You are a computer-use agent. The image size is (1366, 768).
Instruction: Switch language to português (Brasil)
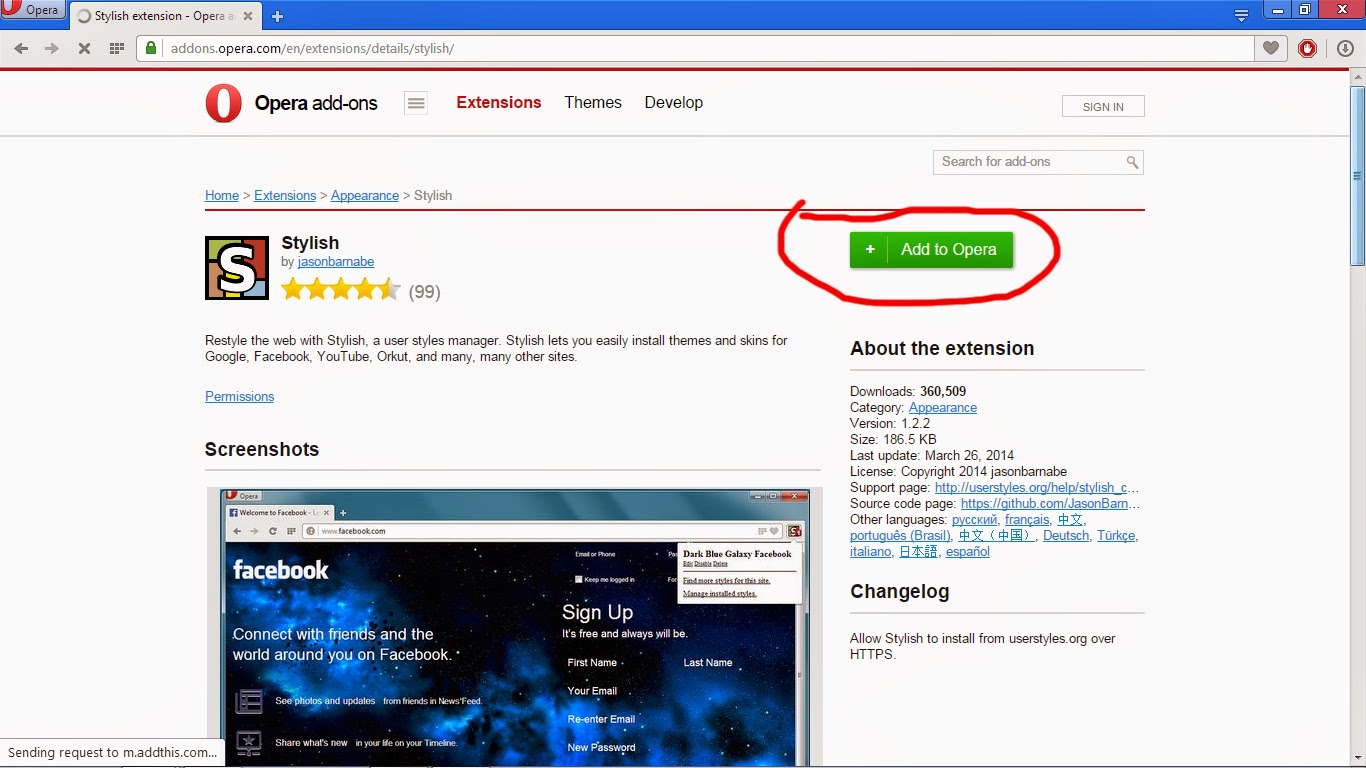click(x=901, y=535)
